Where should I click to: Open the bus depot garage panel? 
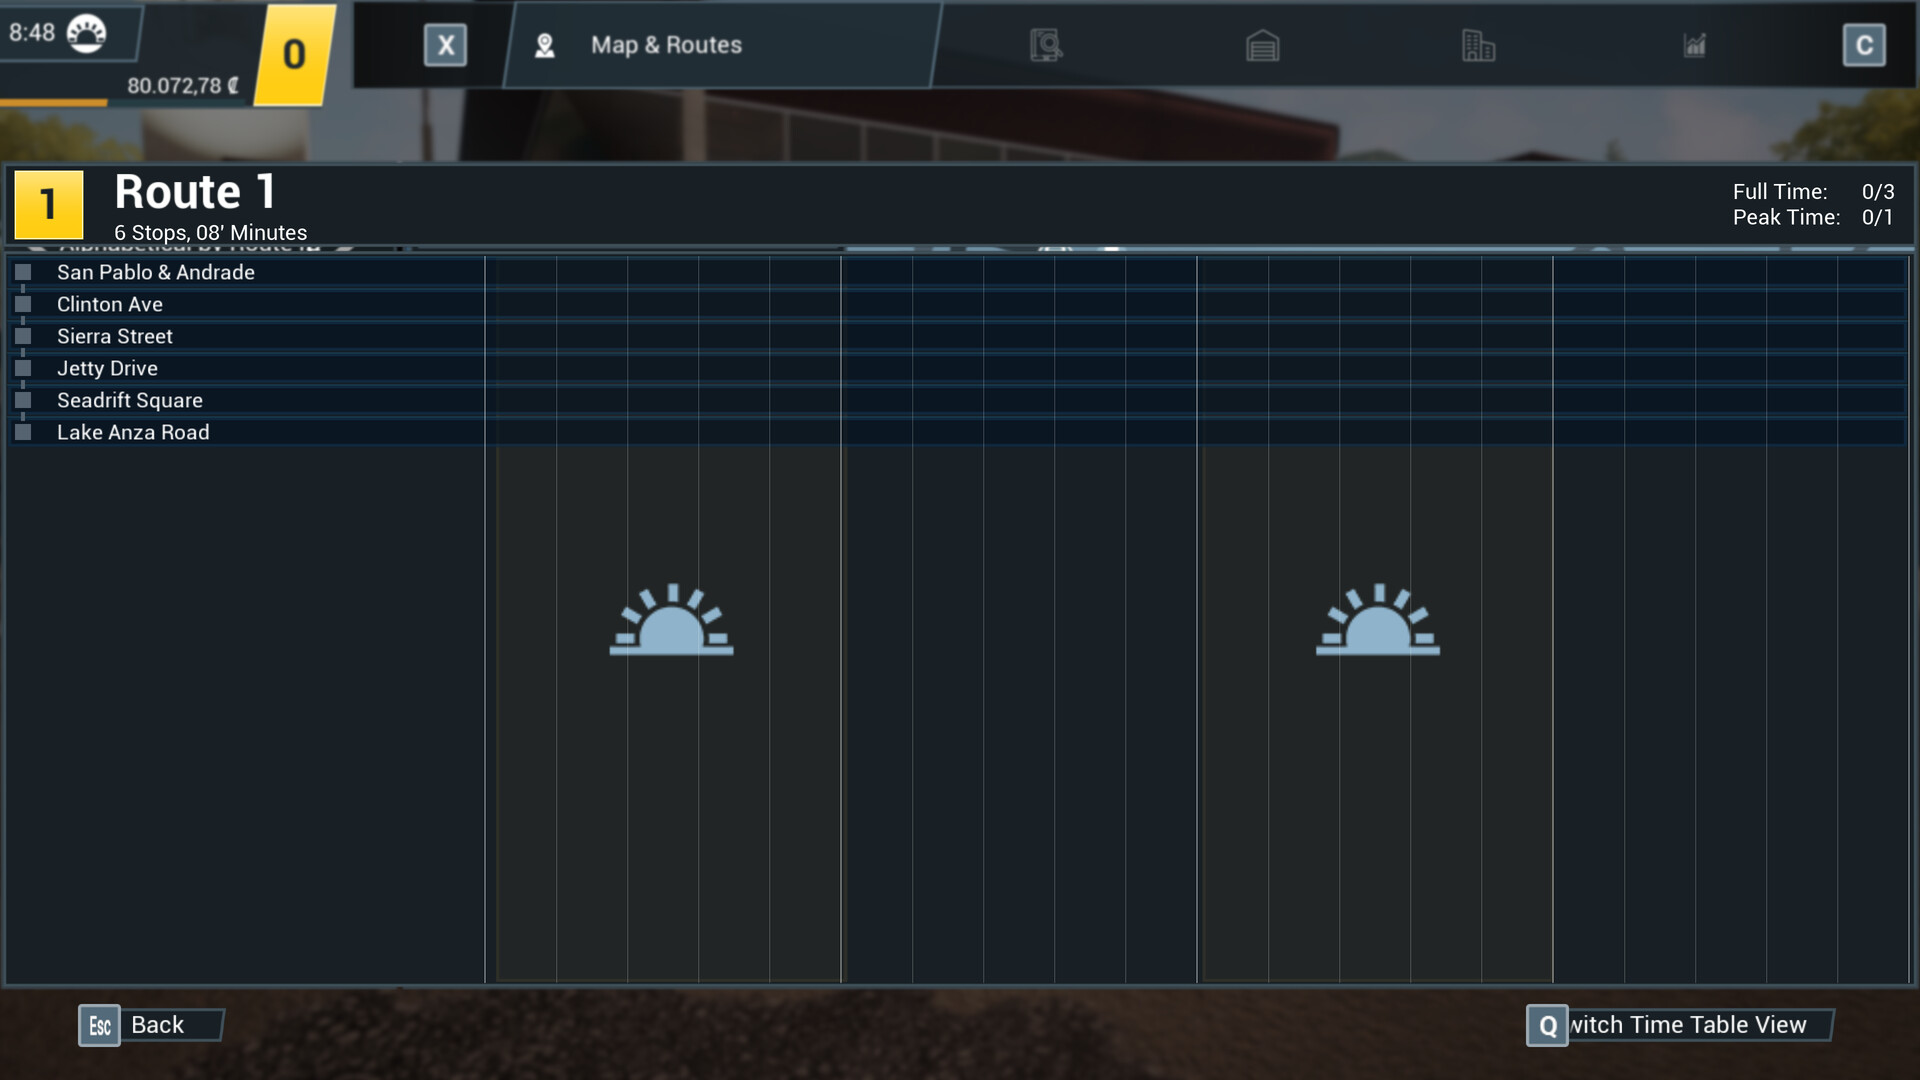pos(1263,46)
